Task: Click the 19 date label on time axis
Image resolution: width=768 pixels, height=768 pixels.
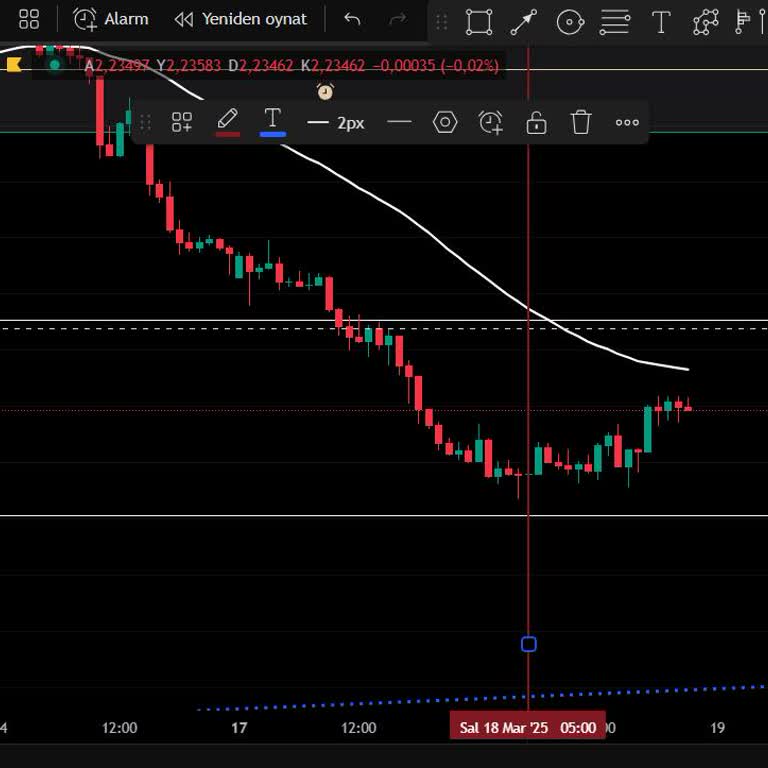Action: pos(717,728)
